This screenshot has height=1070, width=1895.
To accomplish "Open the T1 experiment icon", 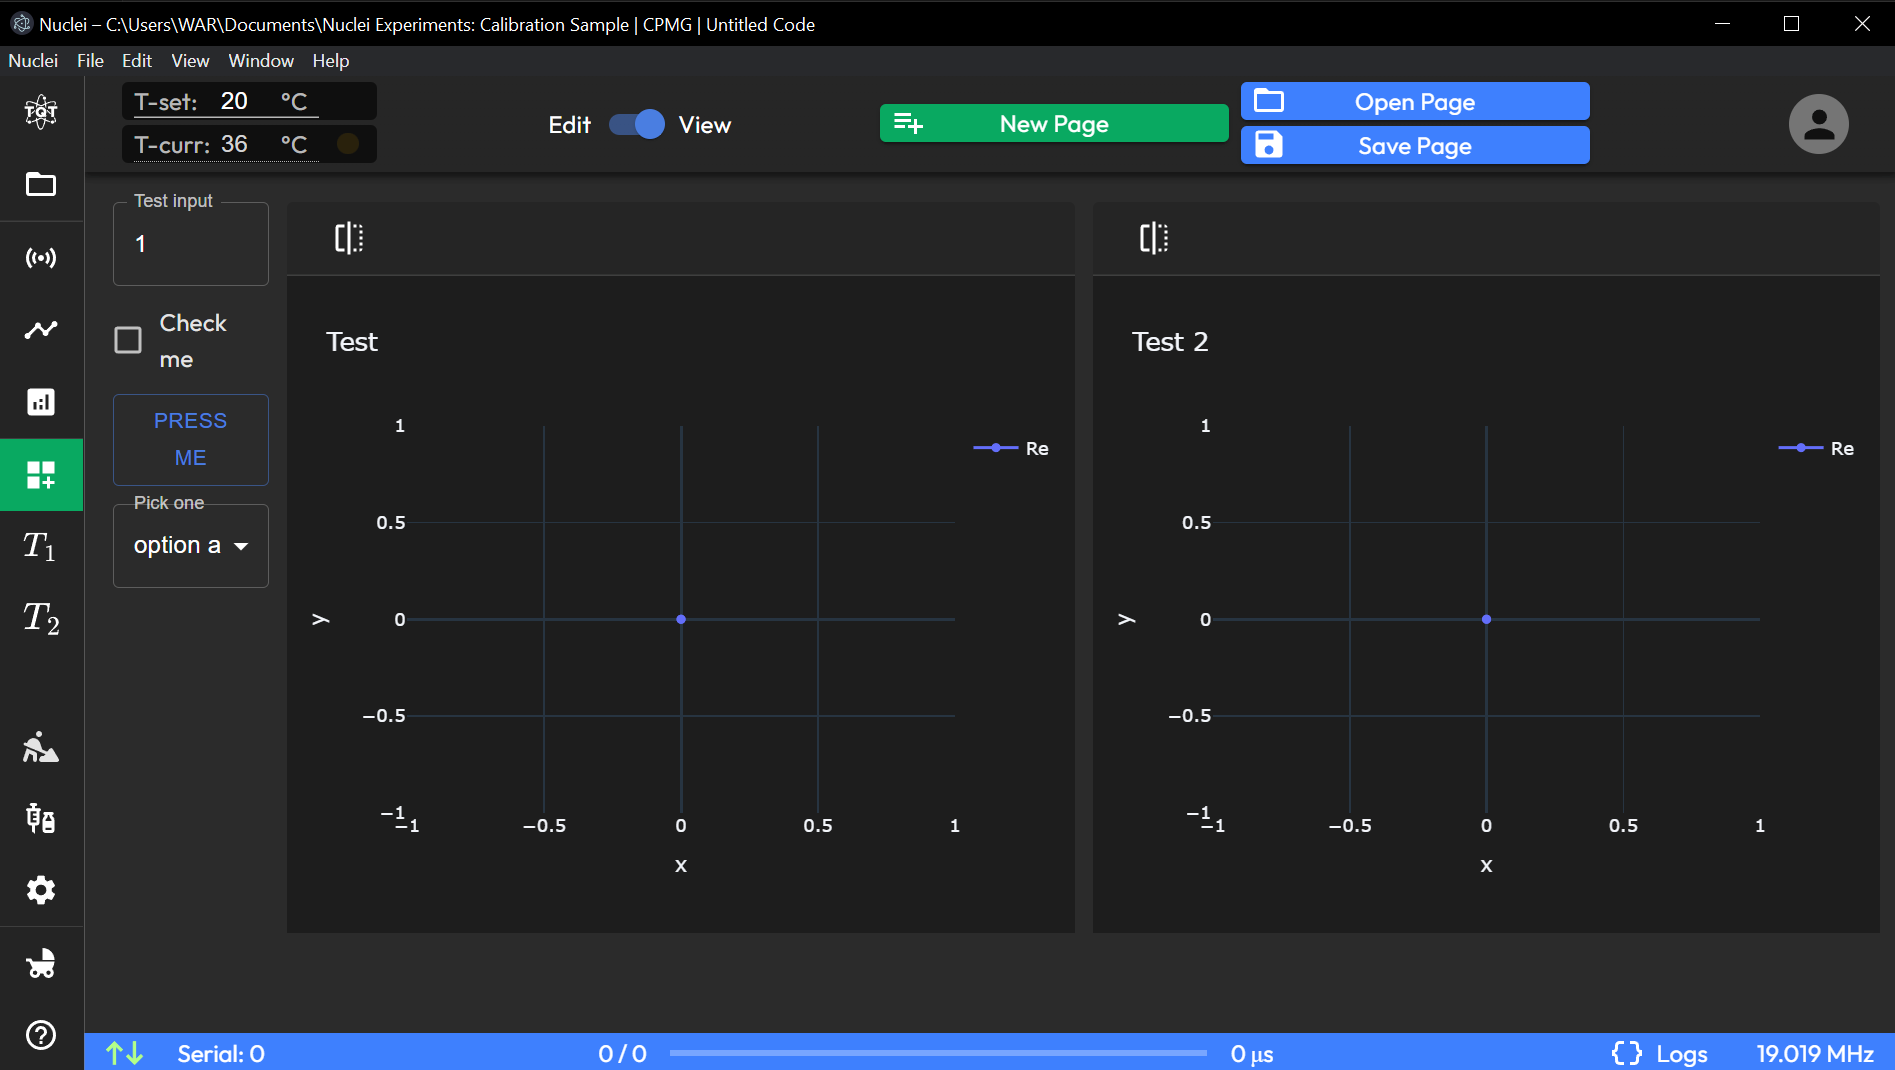I will pyautogui.click(x=41, y=546).
